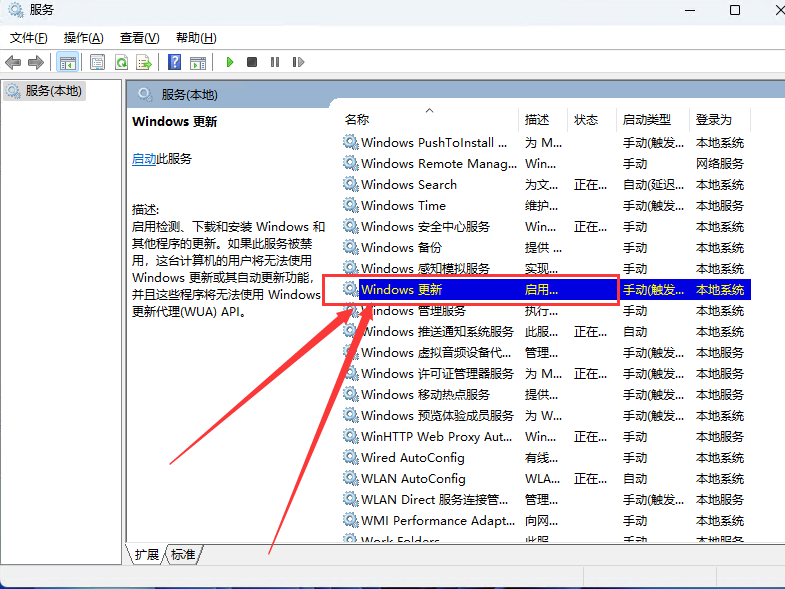Refresh the services list via toolbar icon
Viewport: 785px width, 589px height.
pos(122,63)
